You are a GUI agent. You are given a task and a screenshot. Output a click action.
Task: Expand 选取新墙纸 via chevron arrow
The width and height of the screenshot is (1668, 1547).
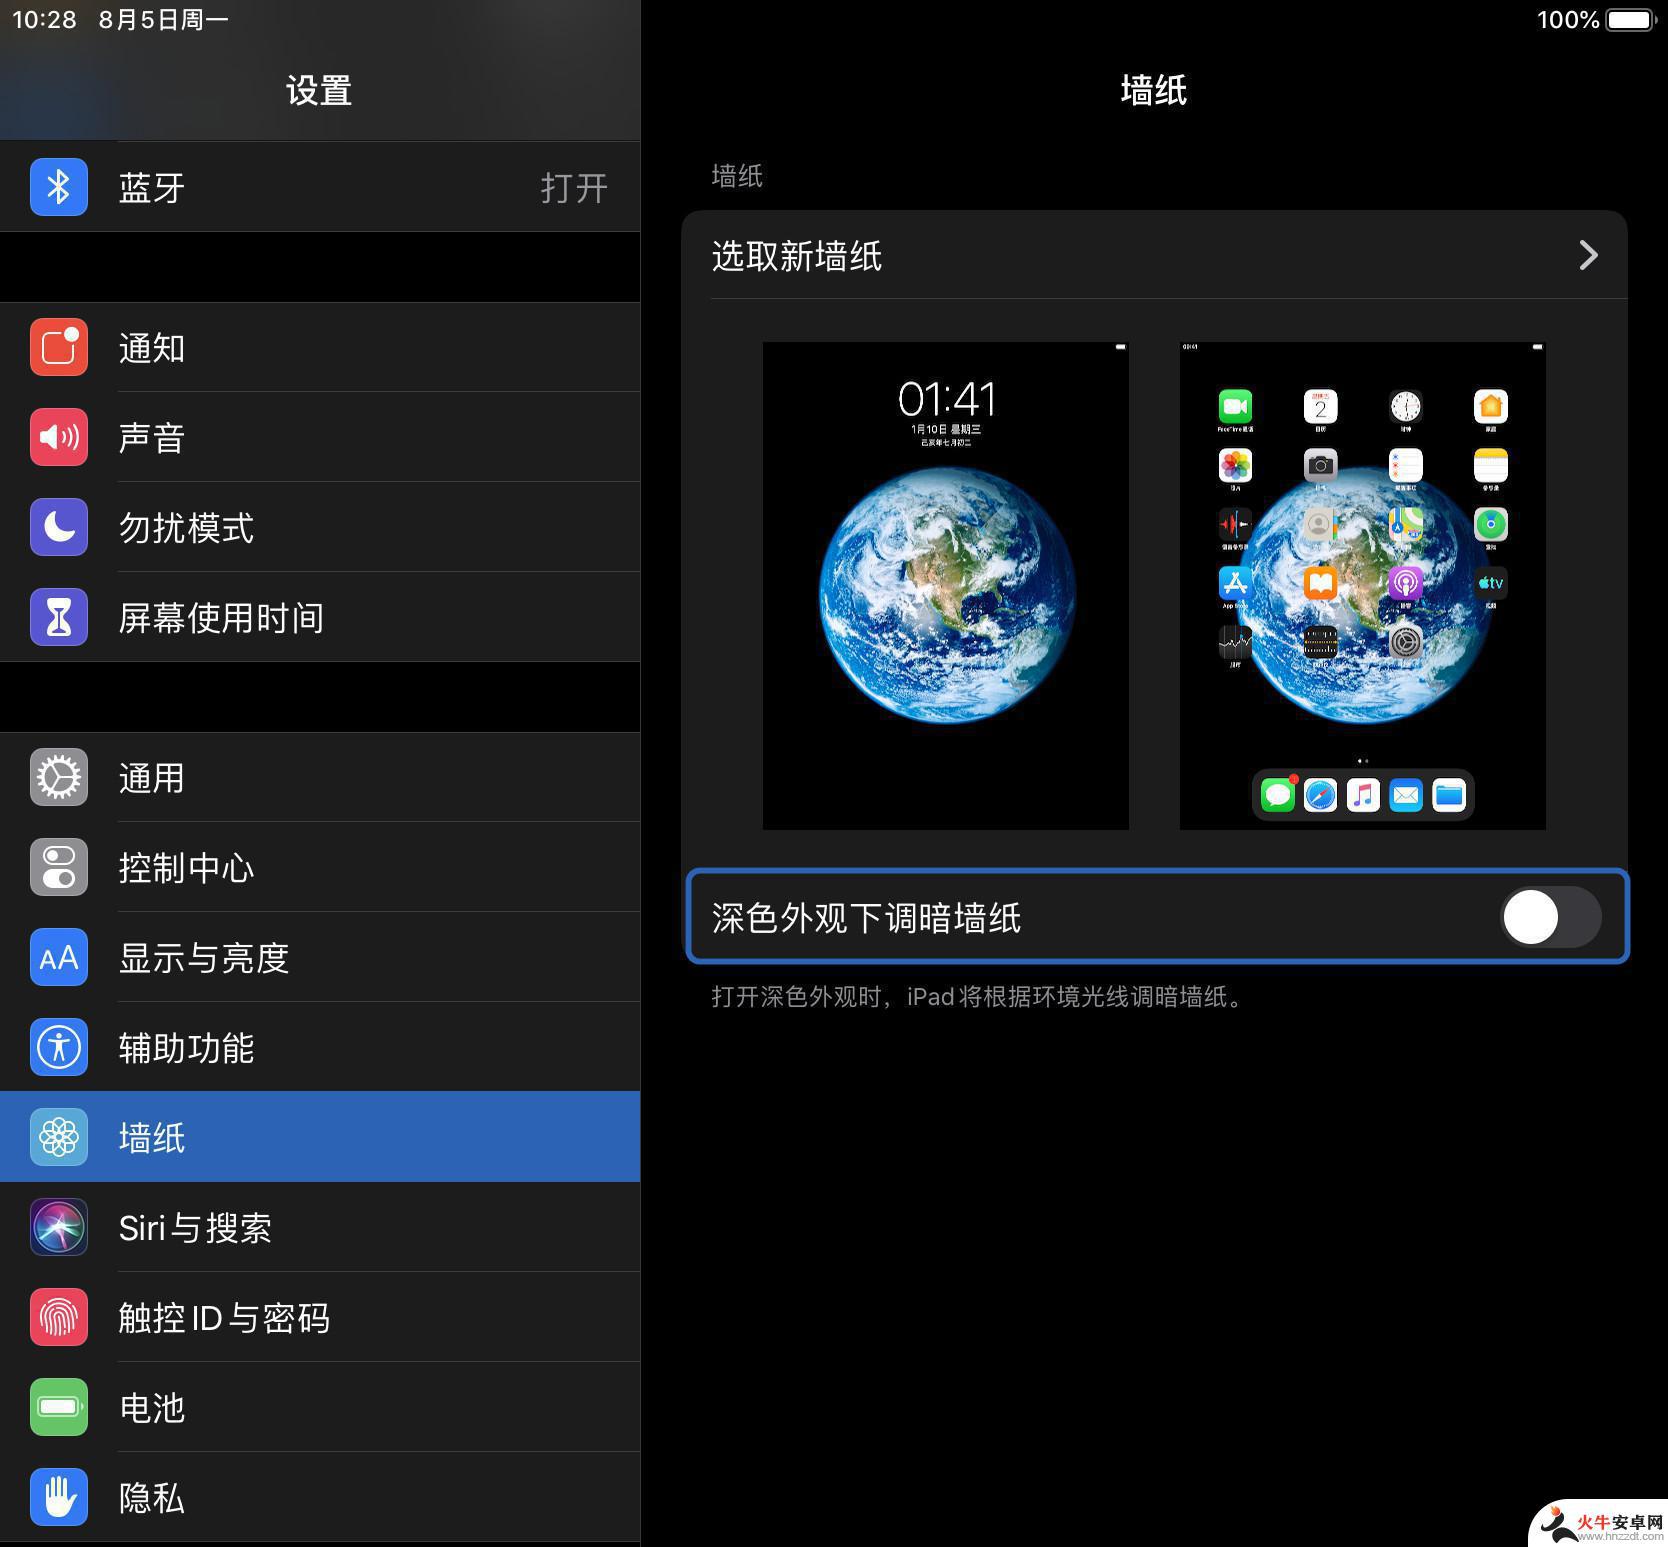(x=1588, y=255)
